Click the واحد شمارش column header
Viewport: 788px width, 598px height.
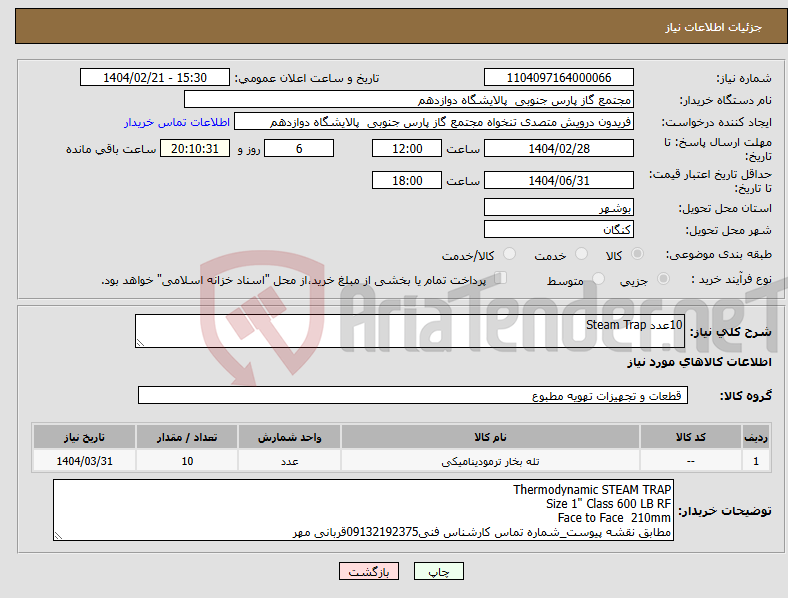(289, 437)
